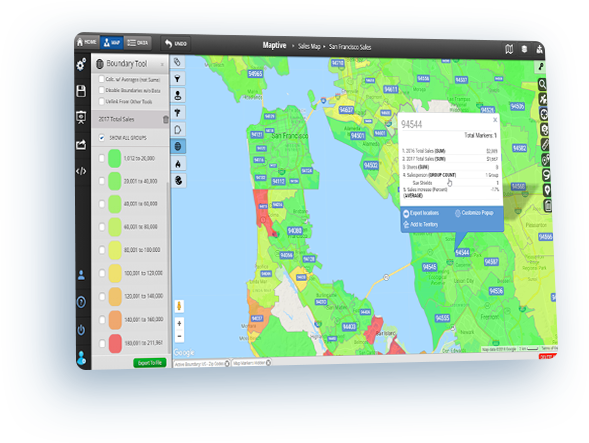
Task: Switch to the Data tab
Action: (x=138, y=43)
